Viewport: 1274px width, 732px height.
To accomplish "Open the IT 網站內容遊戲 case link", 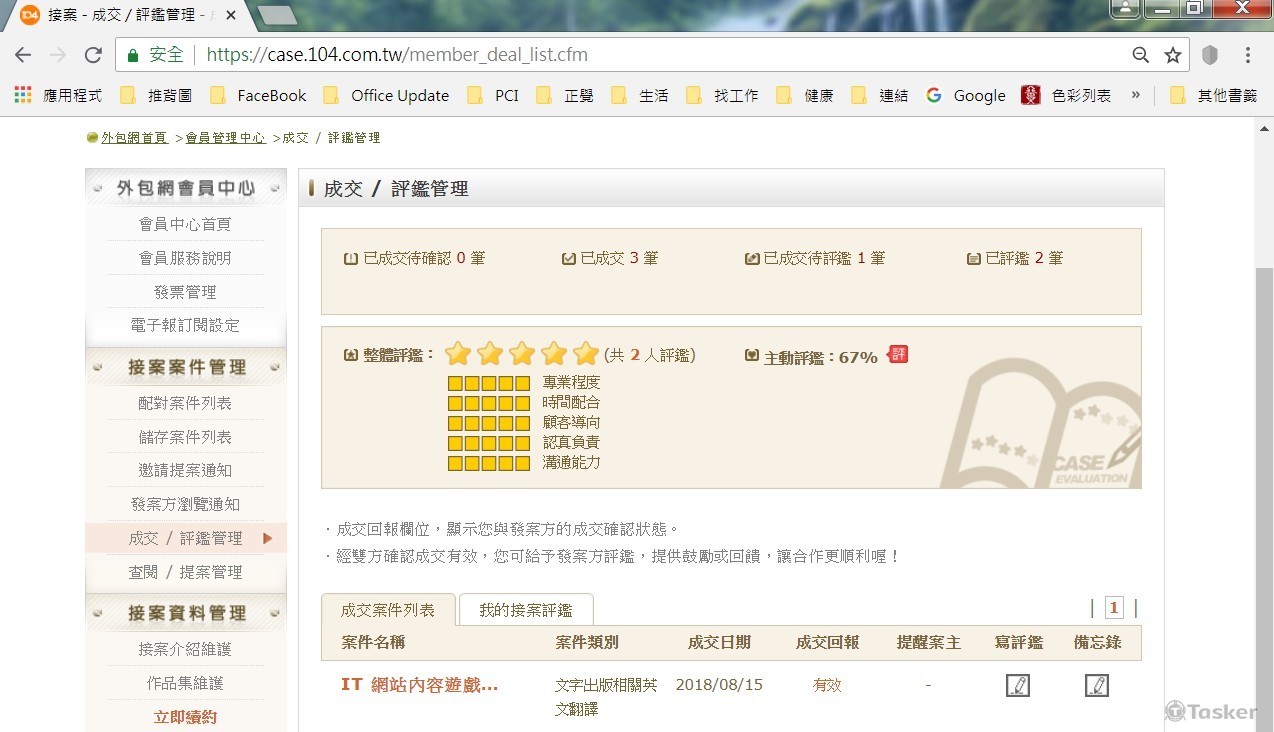I will click(419, 685).
